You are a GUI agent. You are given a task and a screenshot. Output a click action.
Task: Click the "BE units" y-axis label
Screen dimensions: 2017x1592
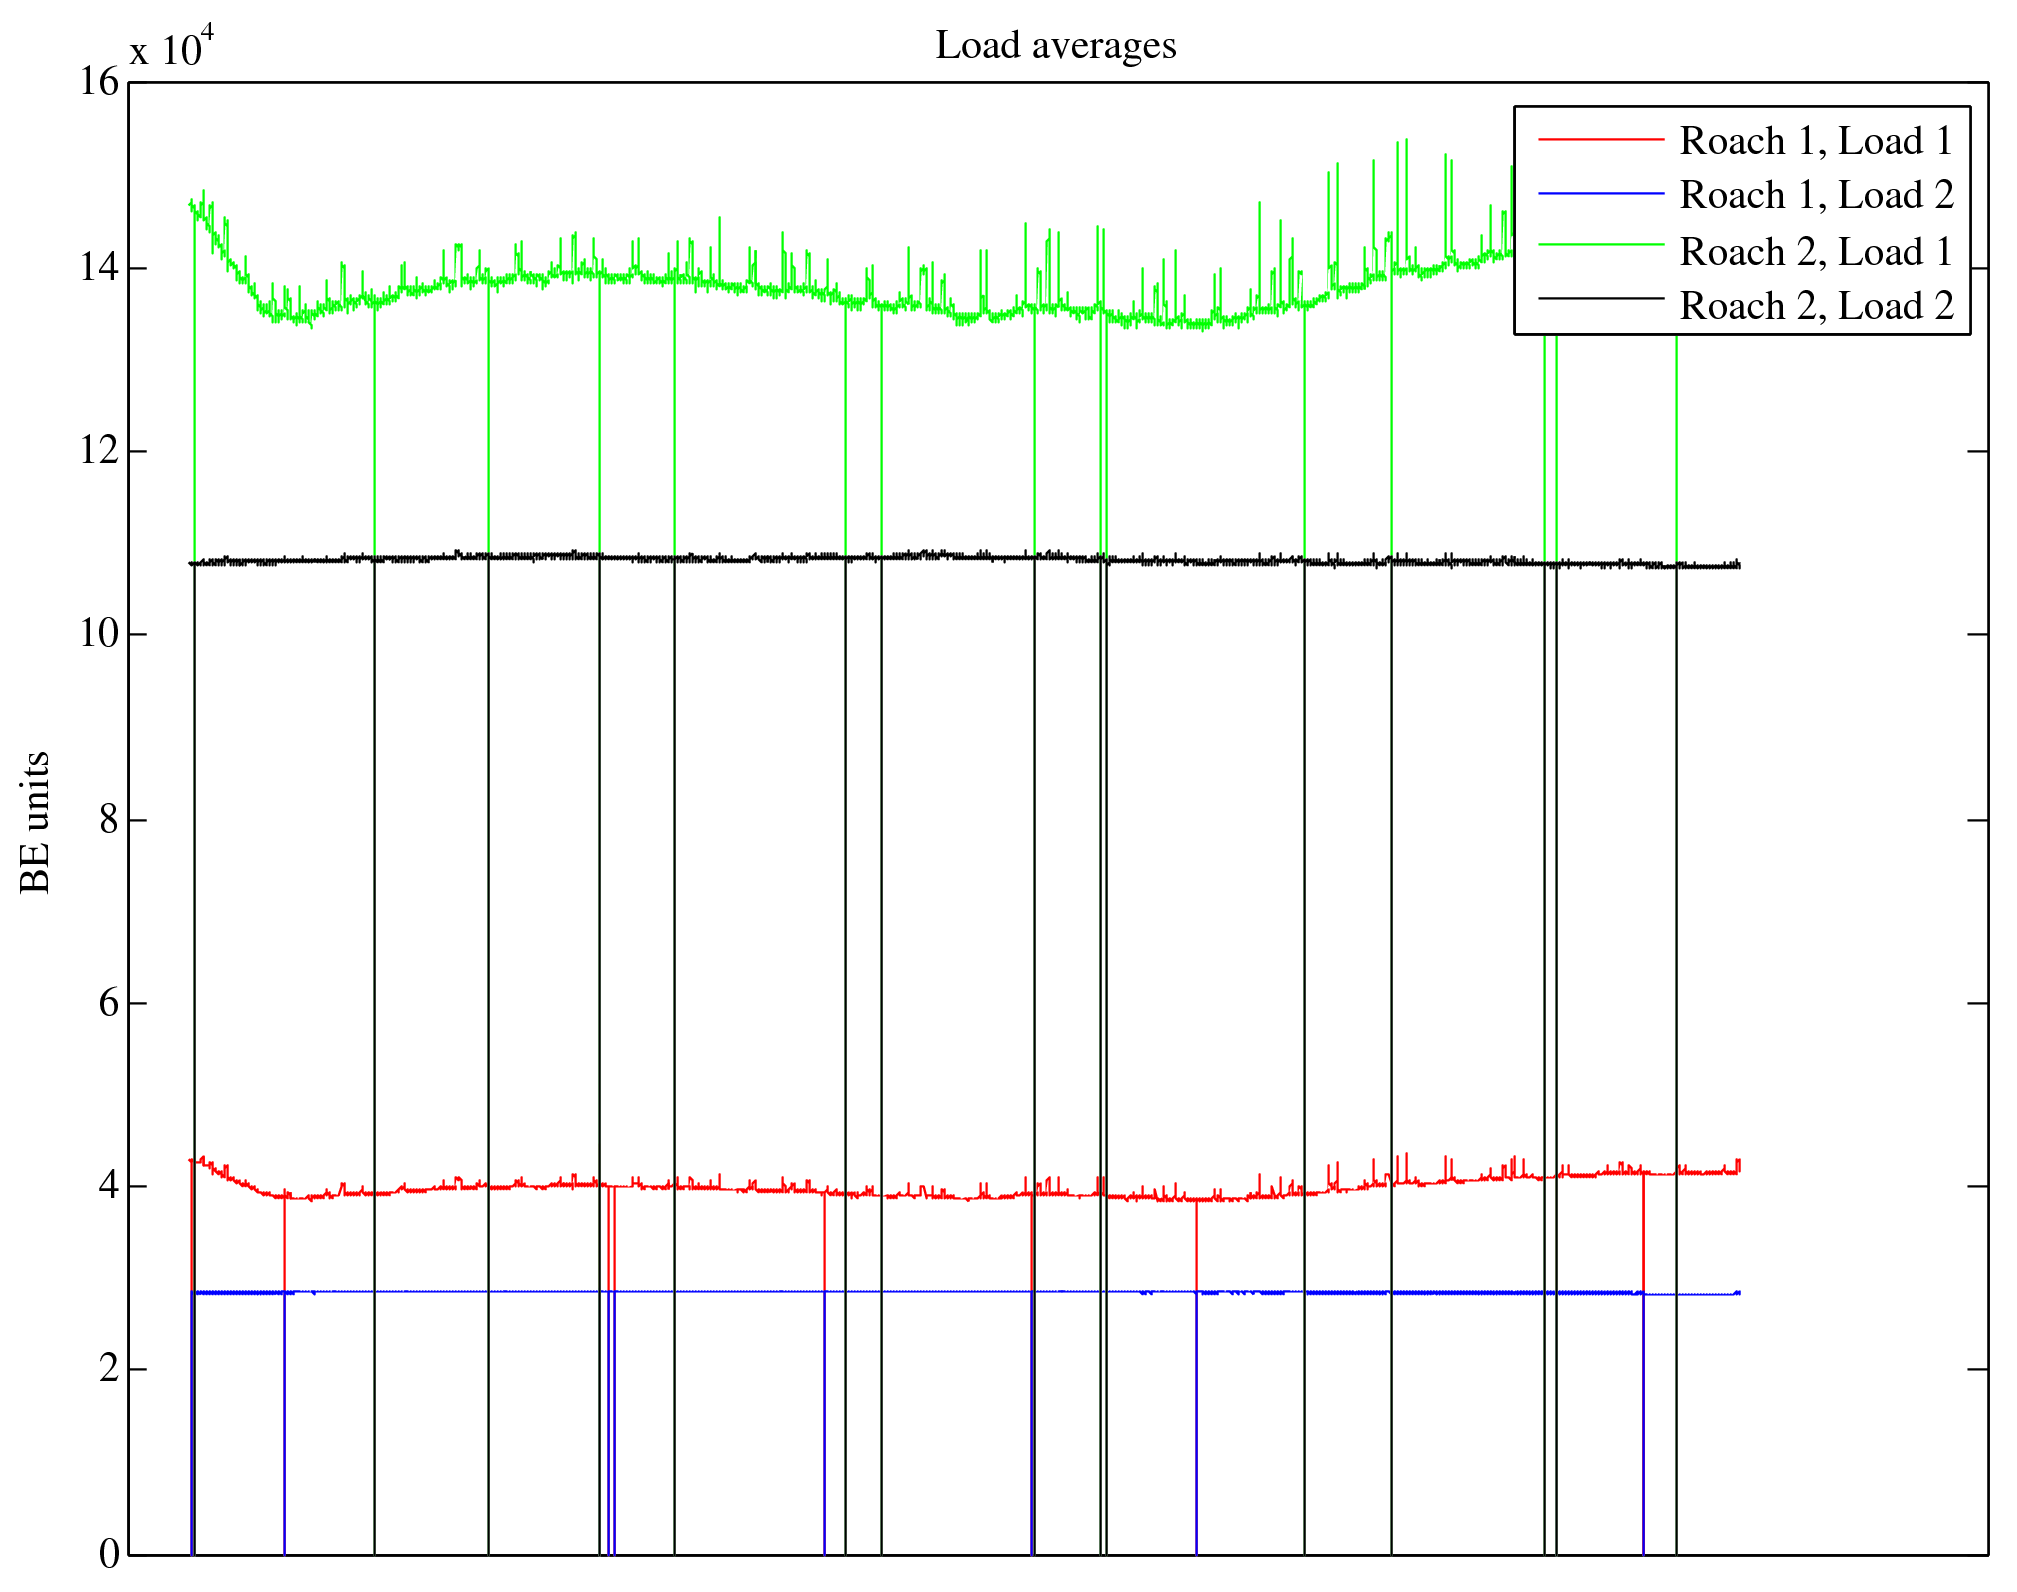click(35, 821)
